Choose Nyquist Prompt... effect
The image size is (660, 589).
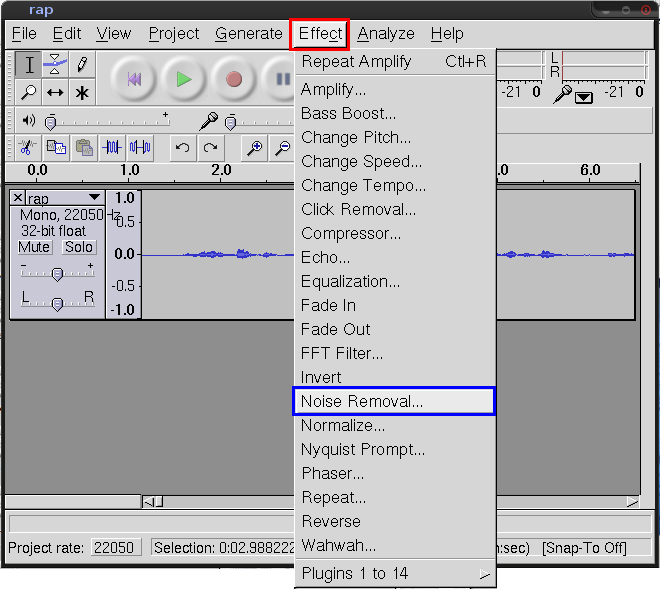394,449
